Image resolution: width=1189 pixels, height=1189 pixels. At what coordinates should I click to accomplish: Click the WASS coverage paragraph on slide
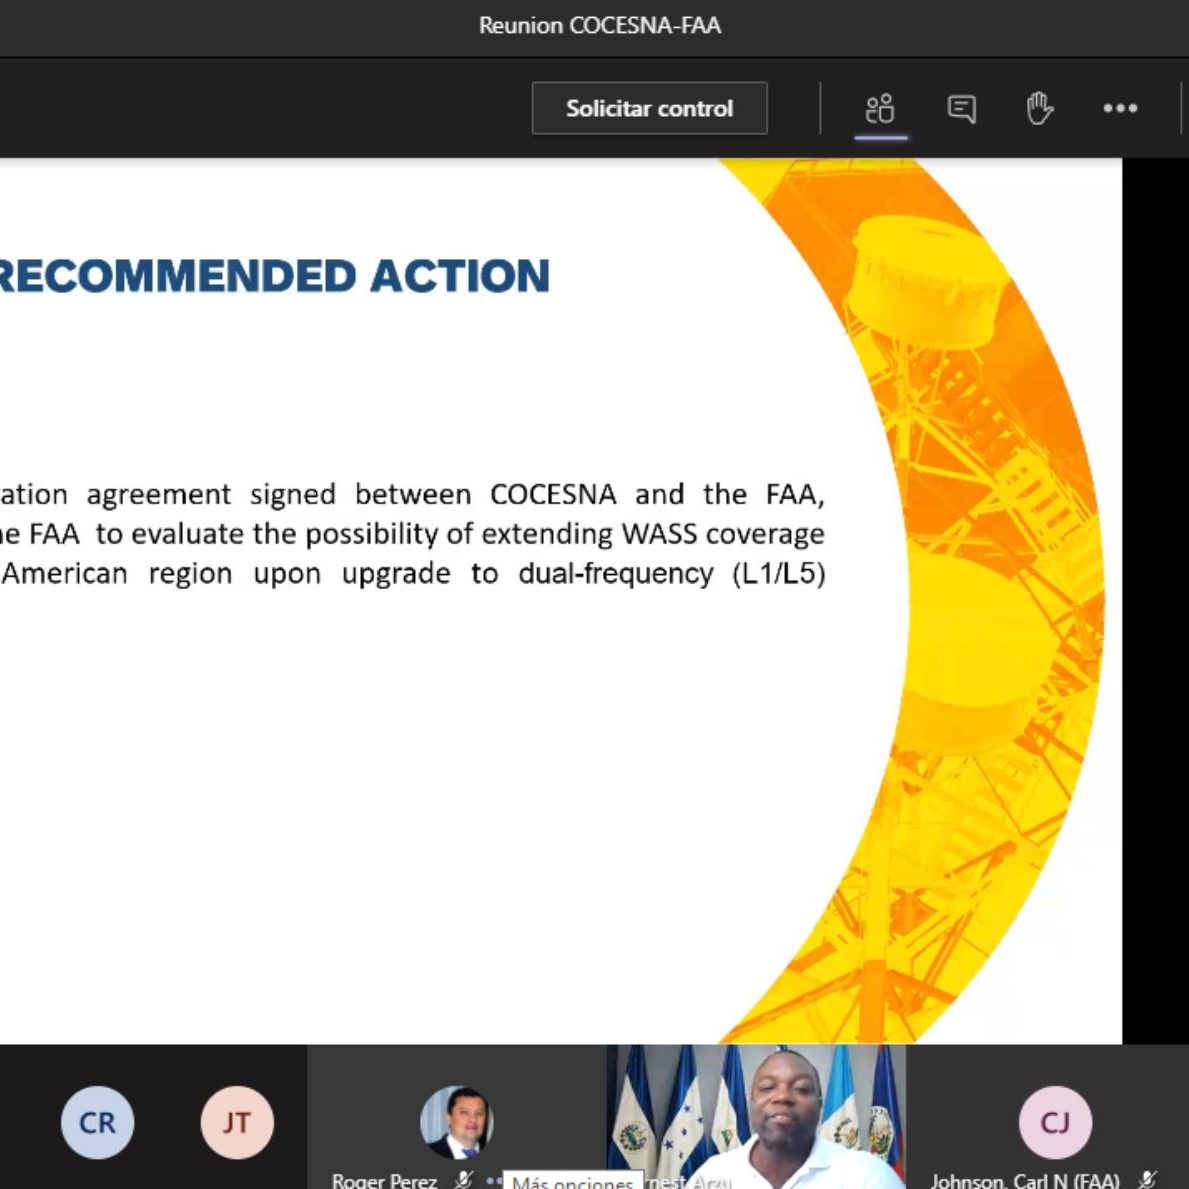412,534
